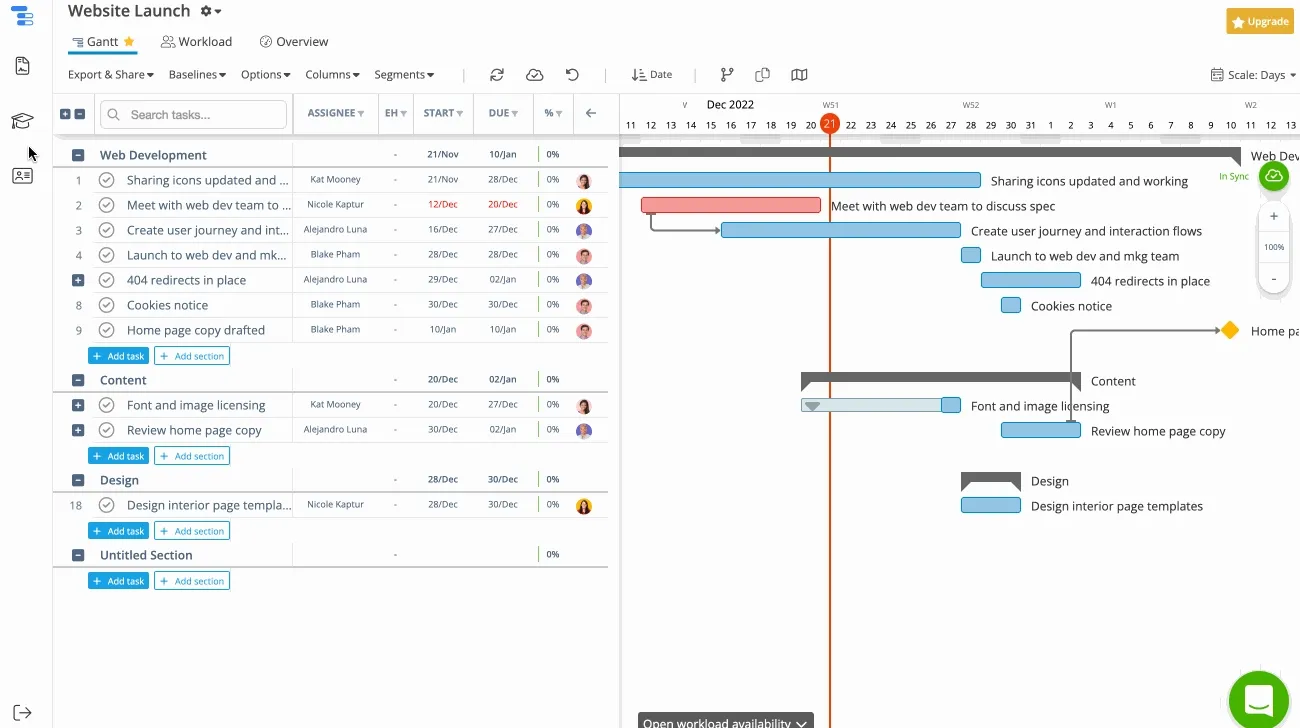Mark Design interior page templates complete

(x=107, y=505)
